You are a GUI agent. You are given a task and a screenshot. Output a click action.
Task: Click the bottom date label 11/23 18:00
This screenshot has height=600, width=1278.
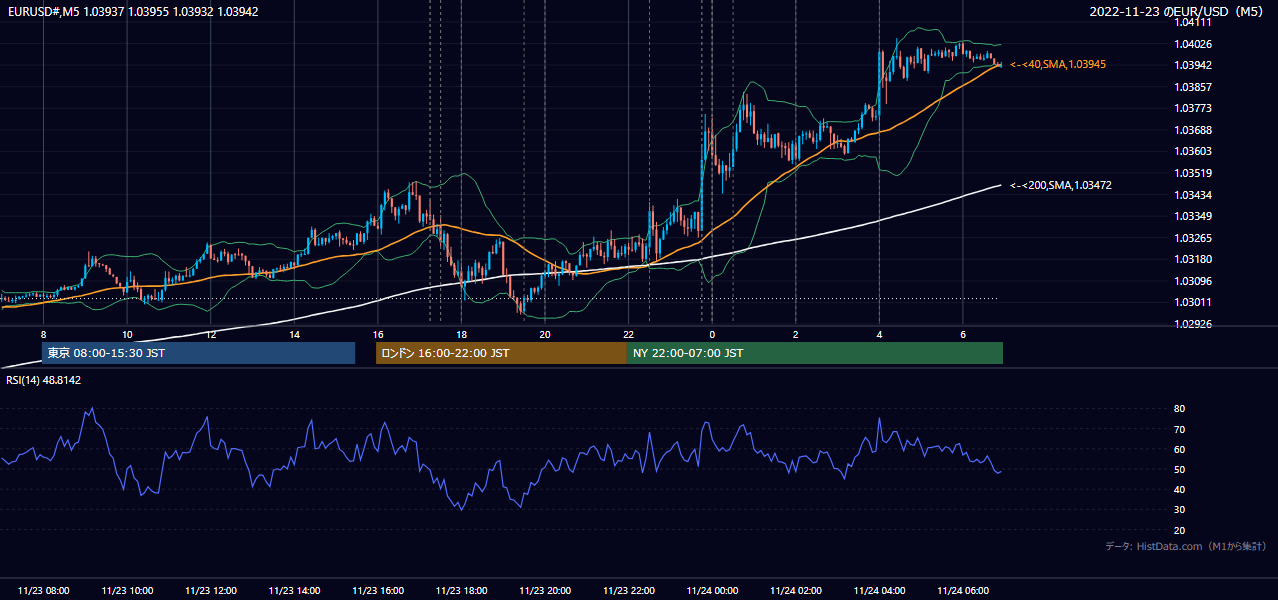tap(461, 591)
